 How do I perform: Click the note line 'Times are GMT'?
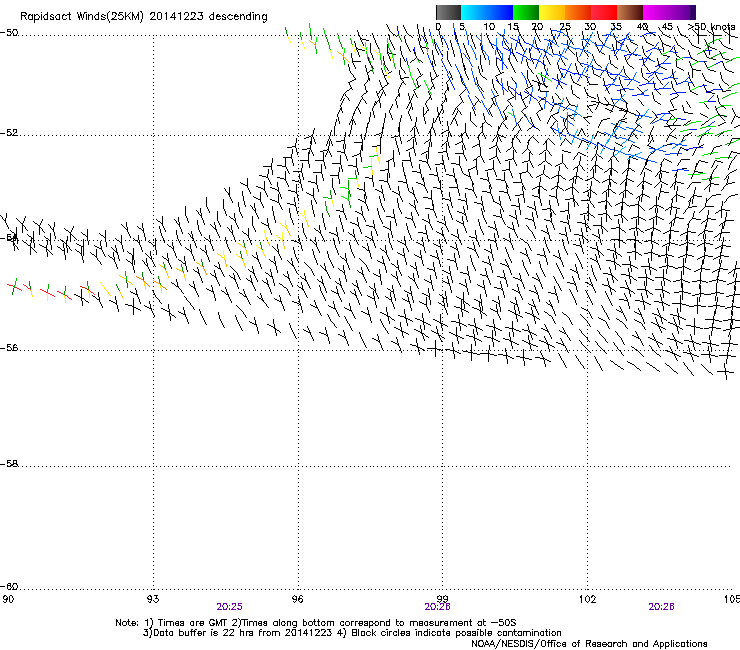click(x=193, y=623)
